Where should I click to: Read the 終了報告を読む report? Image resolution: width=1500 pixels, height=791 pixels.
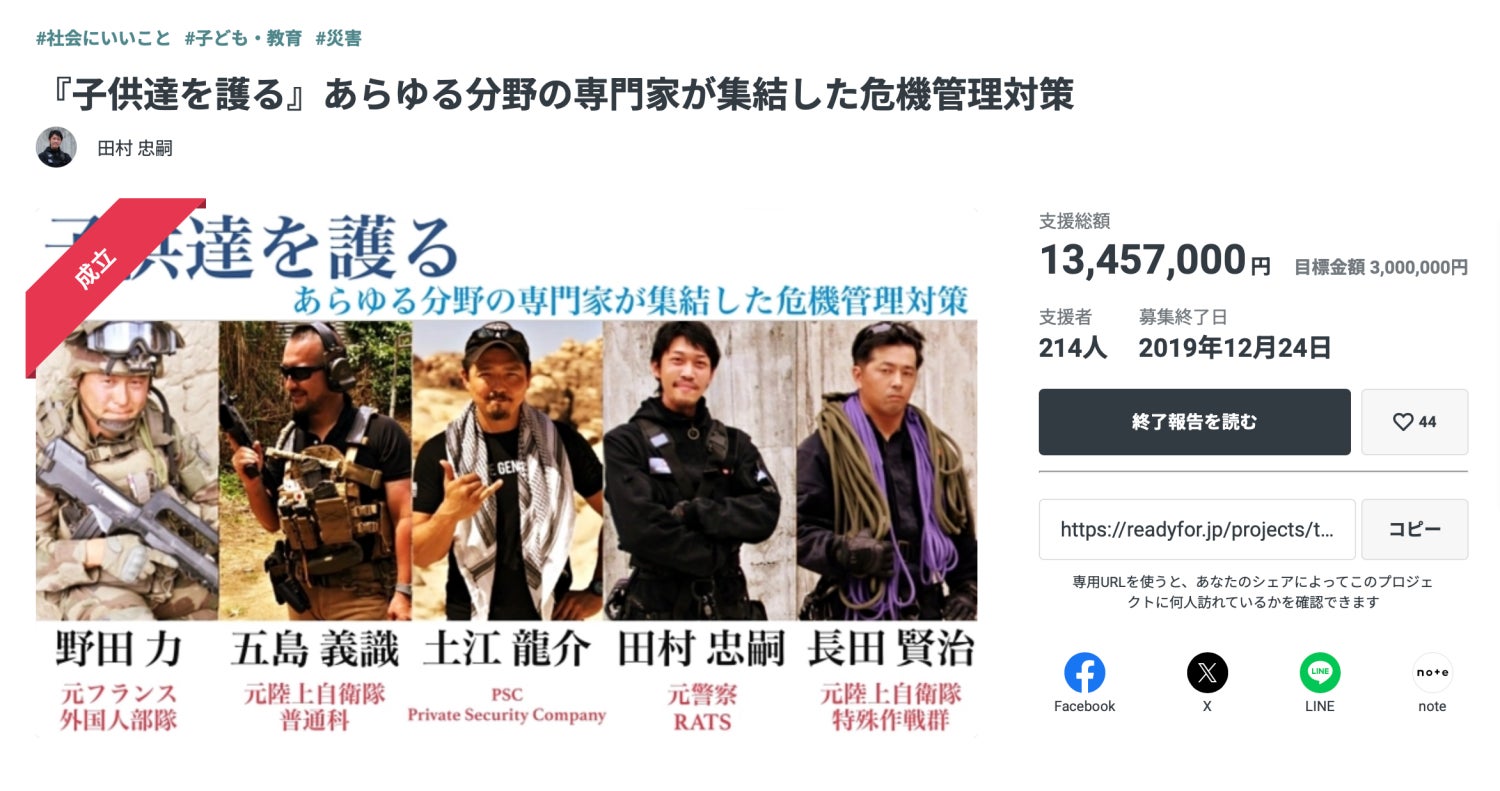pos(1194,422)
